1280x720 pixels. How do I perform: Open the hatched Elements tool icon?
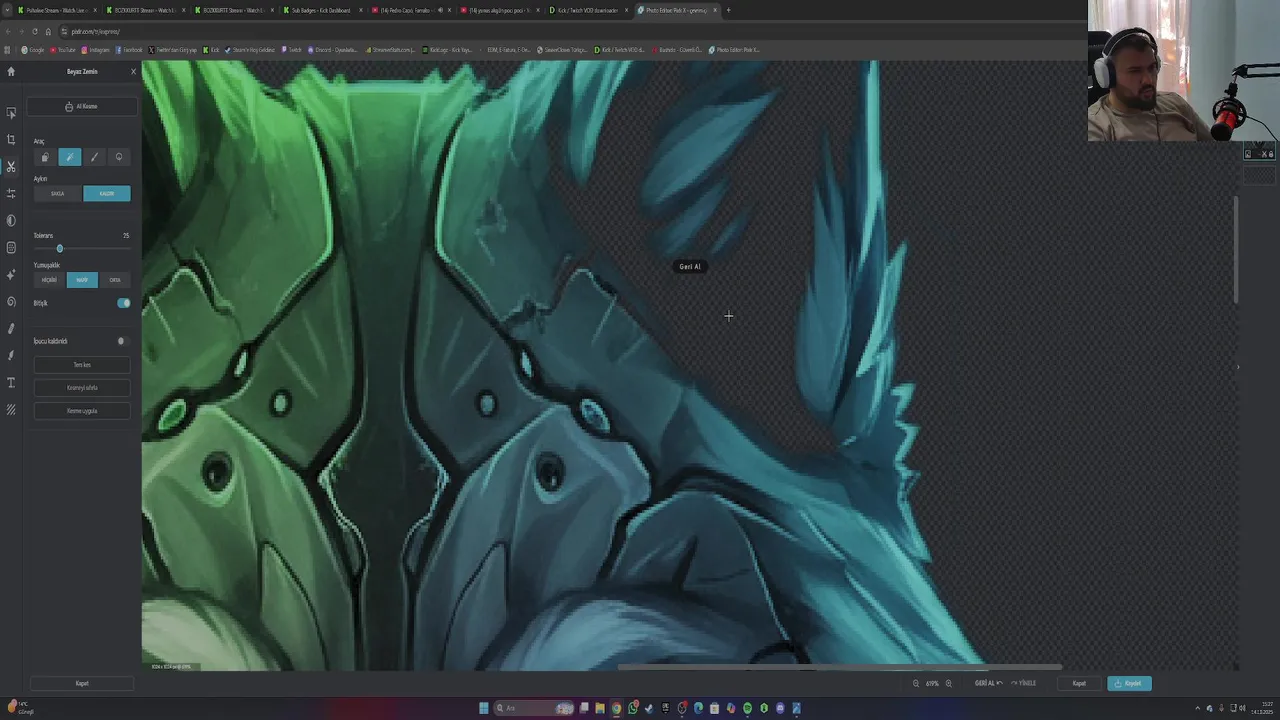(11, 409)
